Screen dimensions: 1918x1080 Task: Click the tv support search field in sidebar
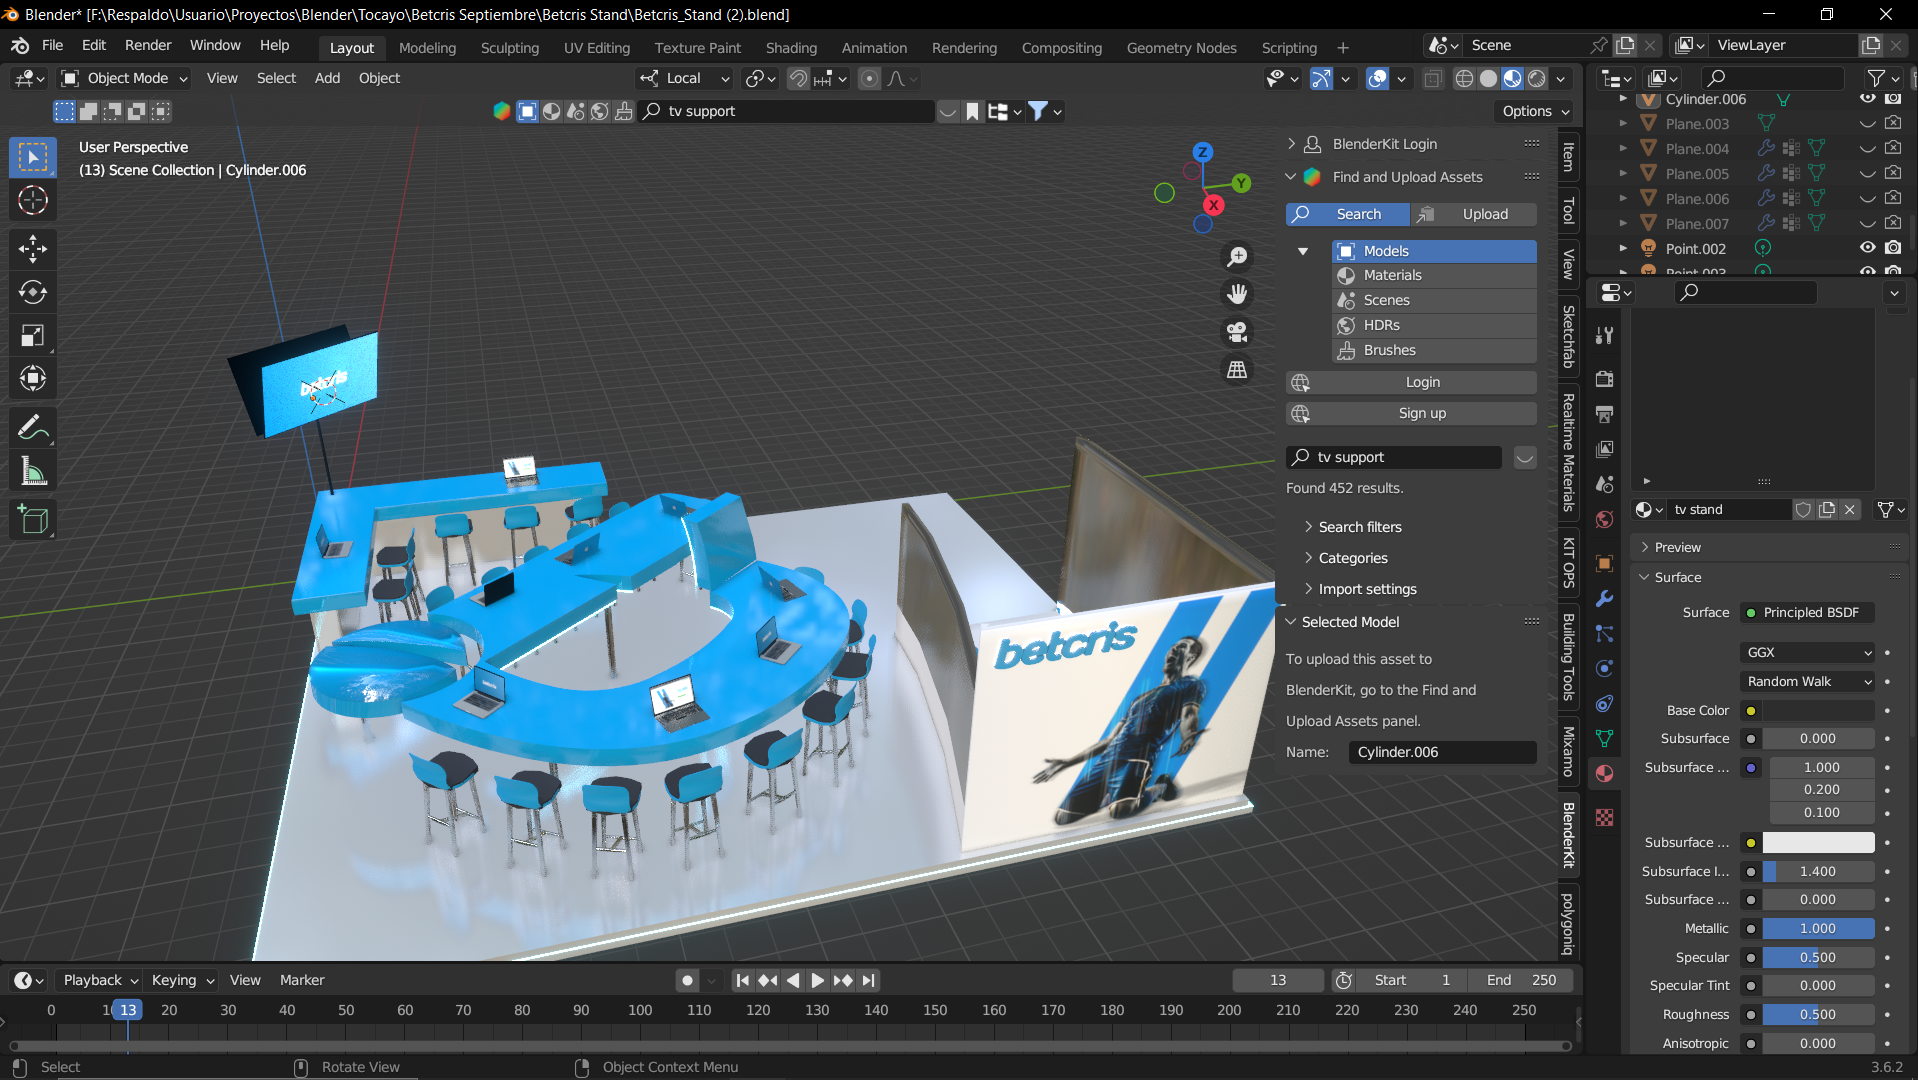(1394, 457)
